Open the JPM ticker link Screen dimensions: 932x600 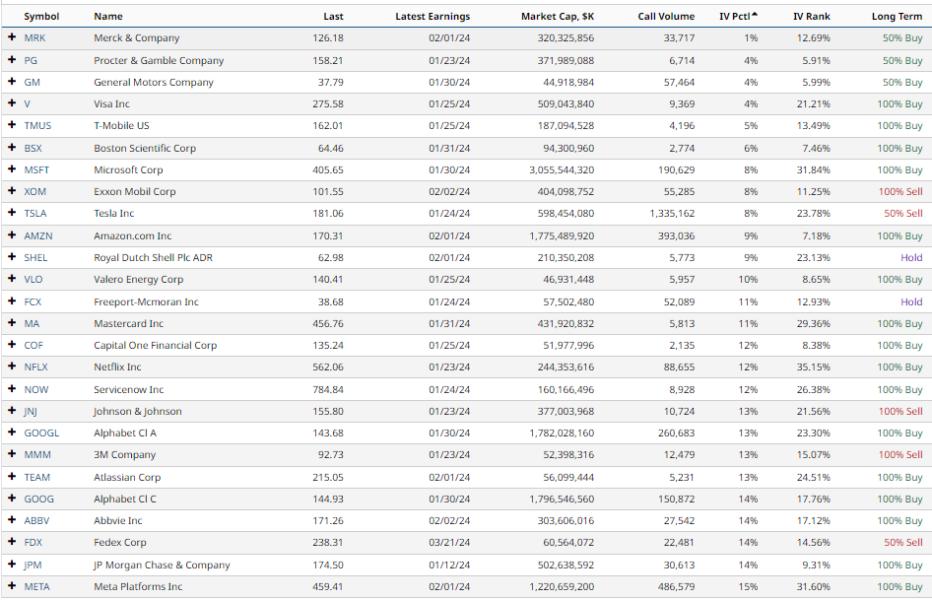(x=33, y=565)
